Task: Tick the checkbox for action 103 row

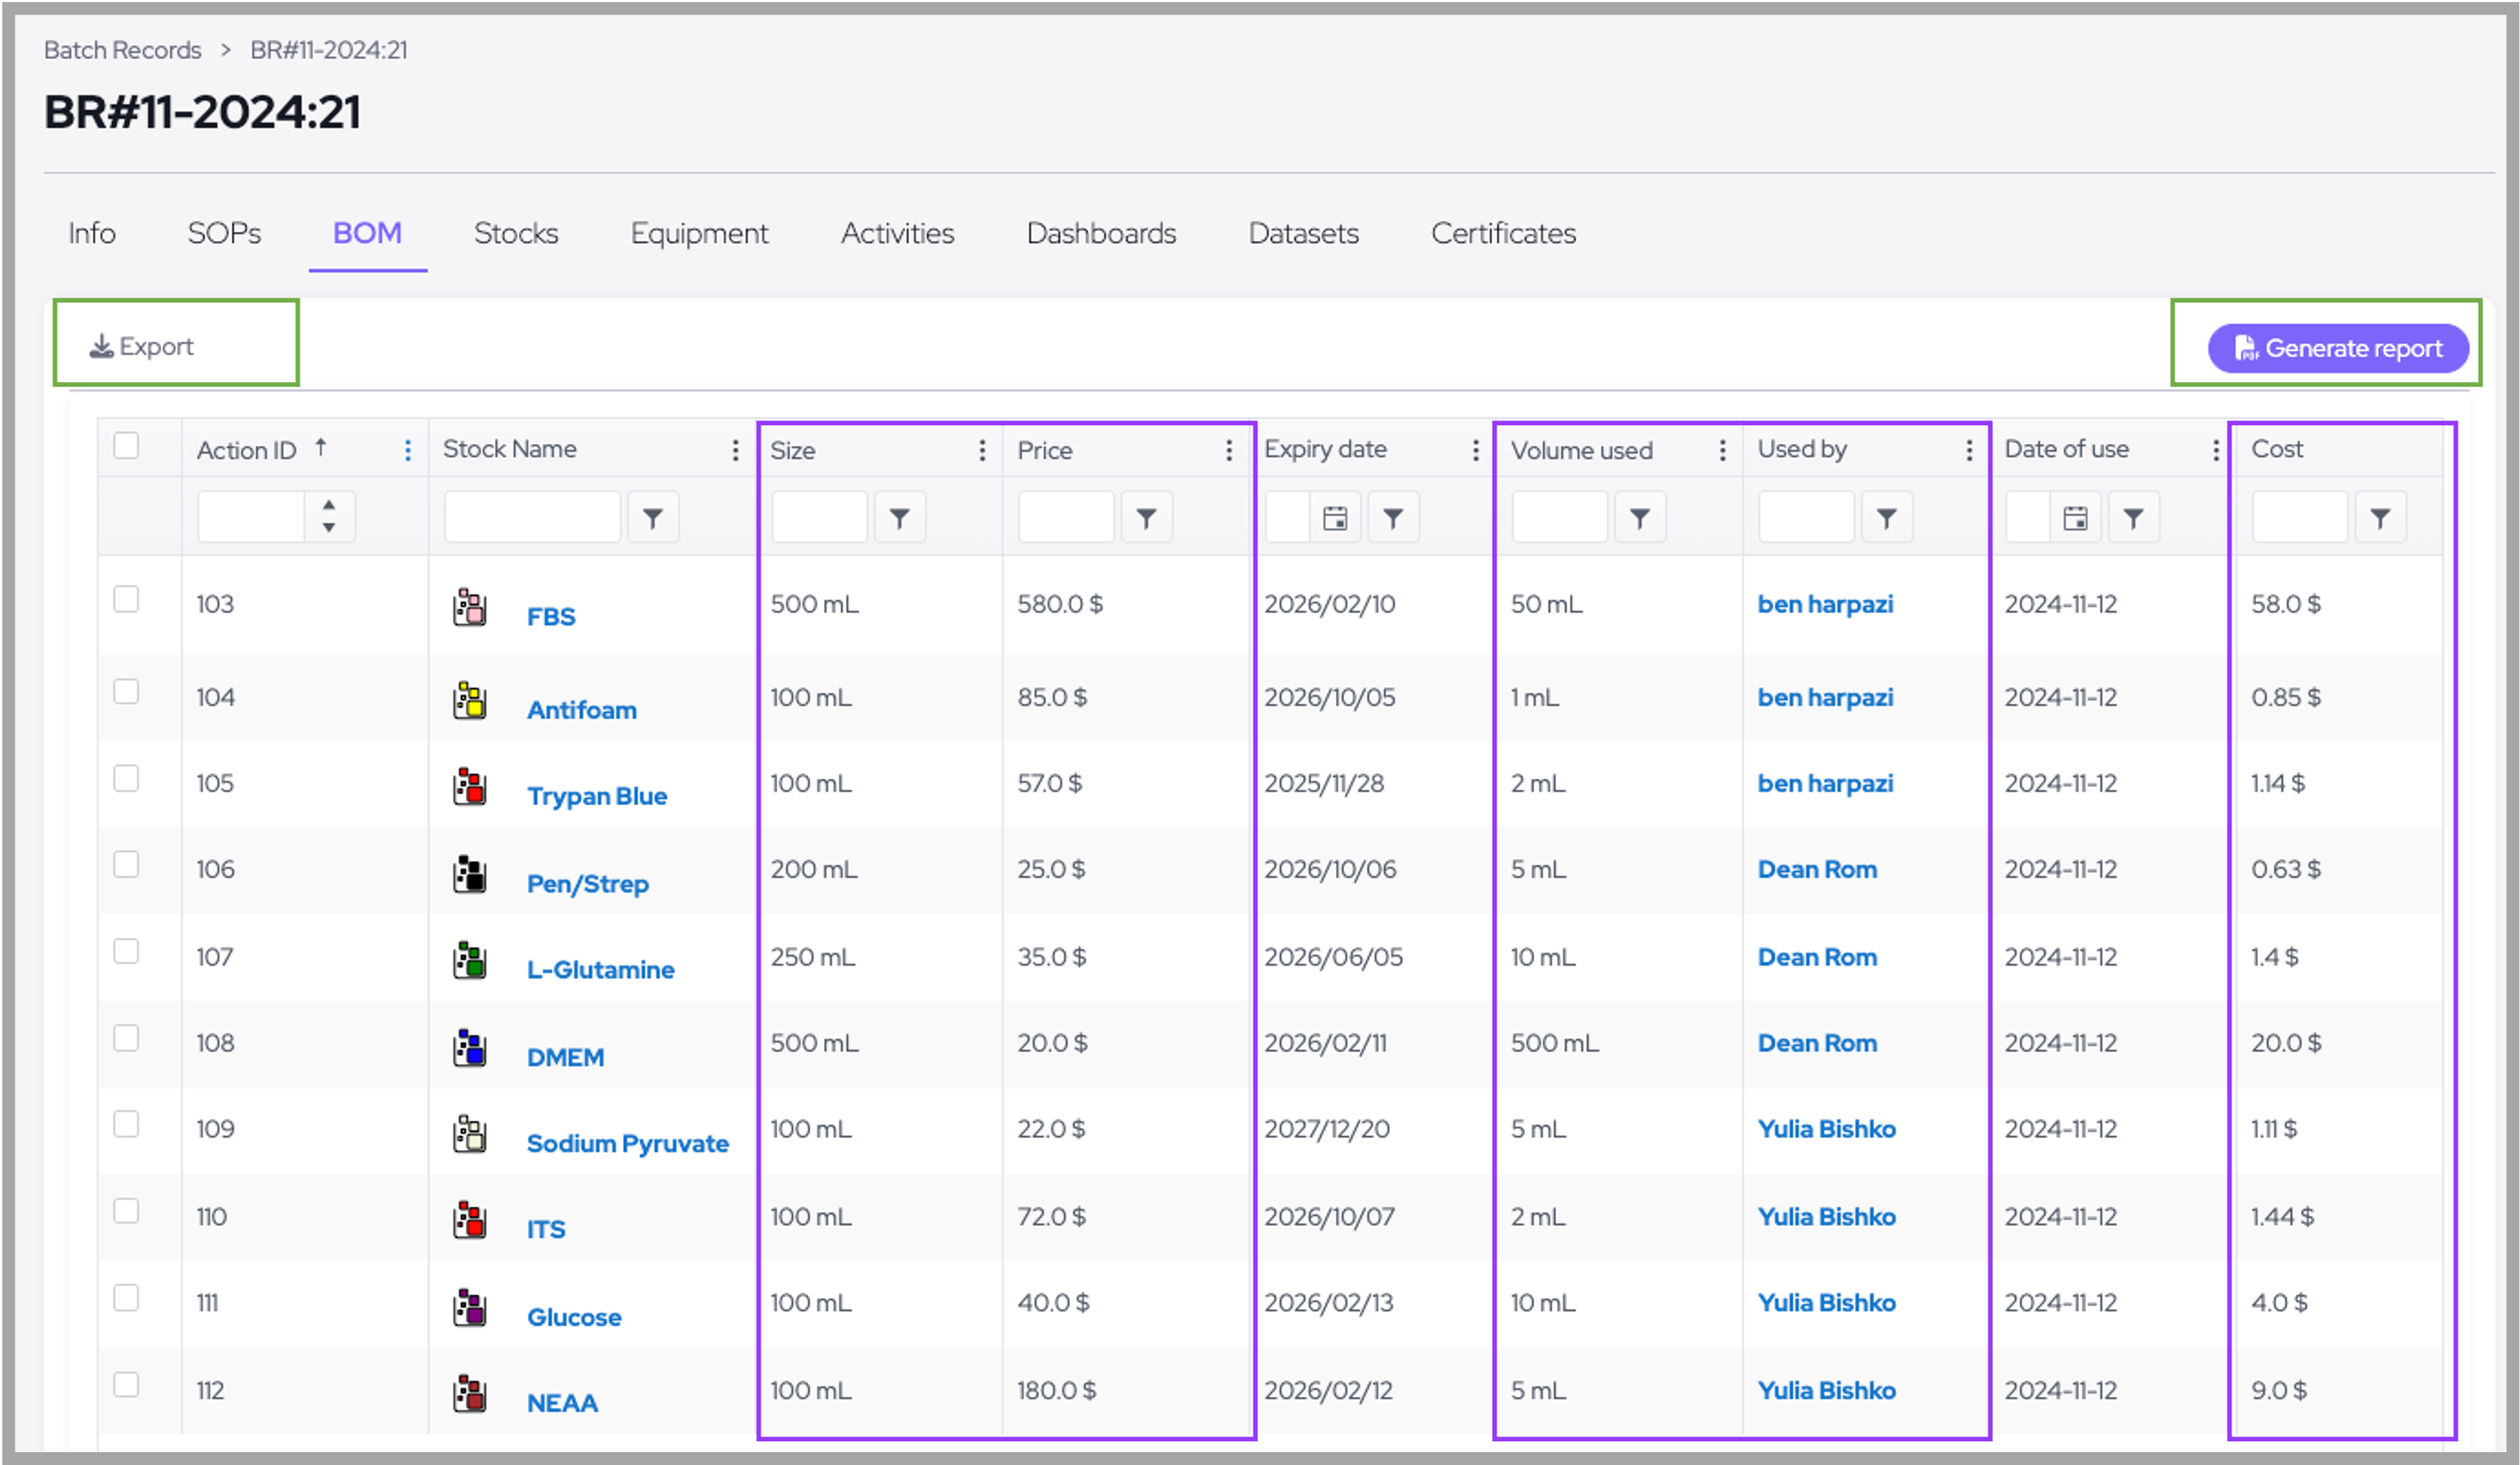Action: click(126, 599)
